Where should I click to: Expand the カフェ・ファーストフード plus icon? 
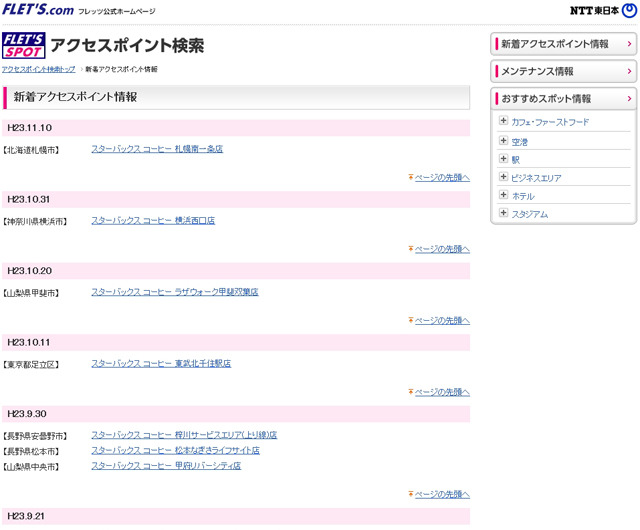[503, 120]
